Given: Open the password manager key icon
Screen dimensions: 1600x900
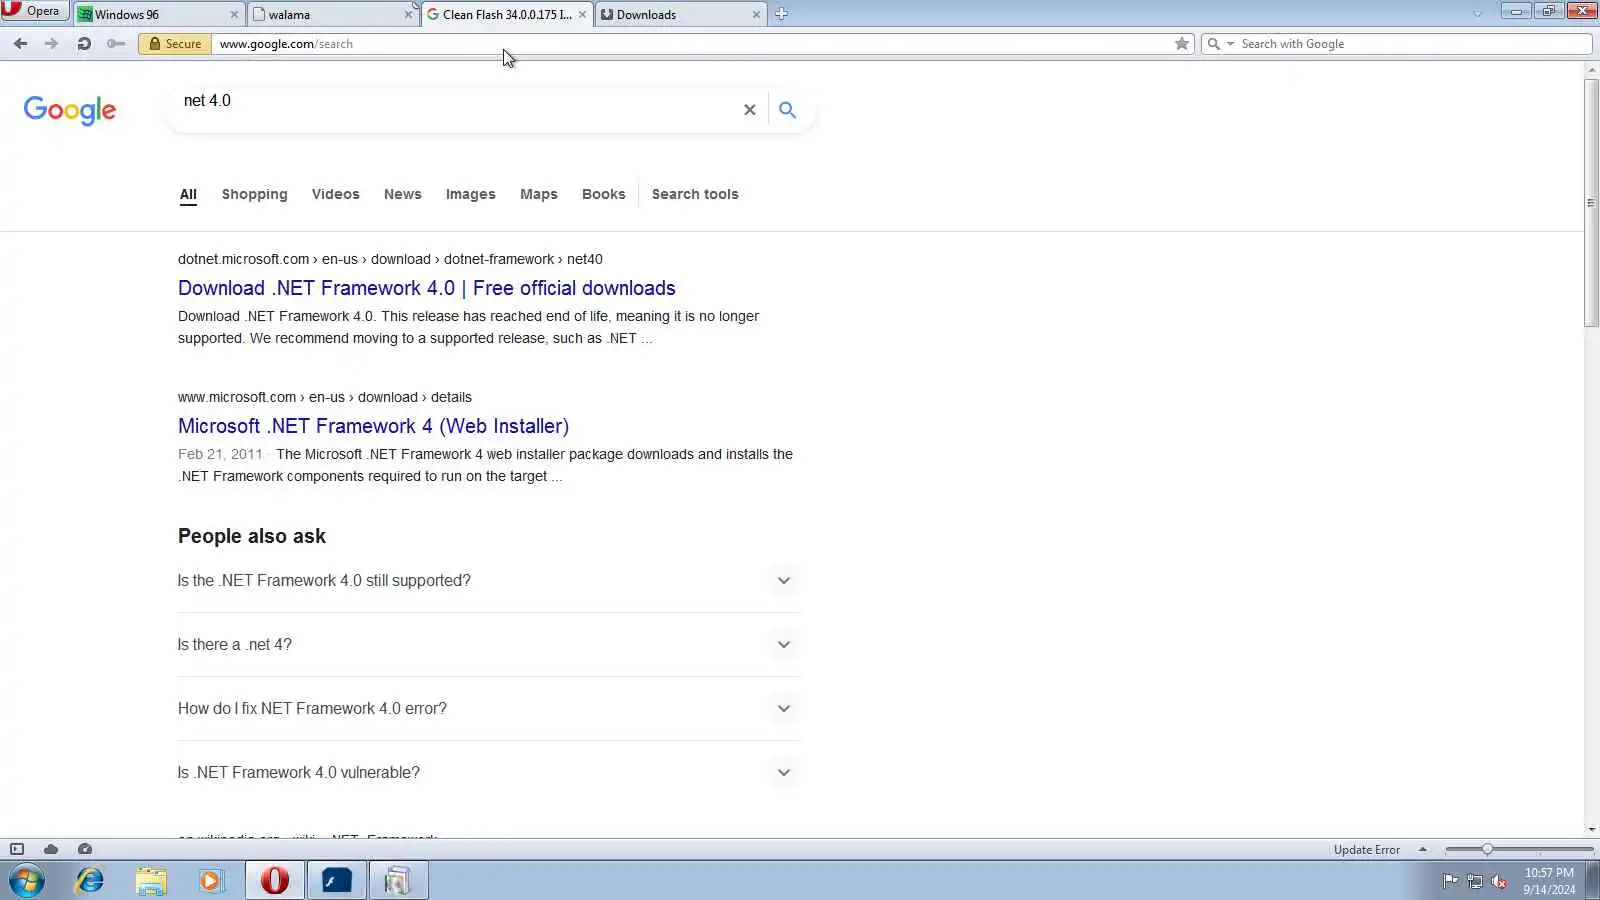Looking at the screenshot, I should 116,44.
